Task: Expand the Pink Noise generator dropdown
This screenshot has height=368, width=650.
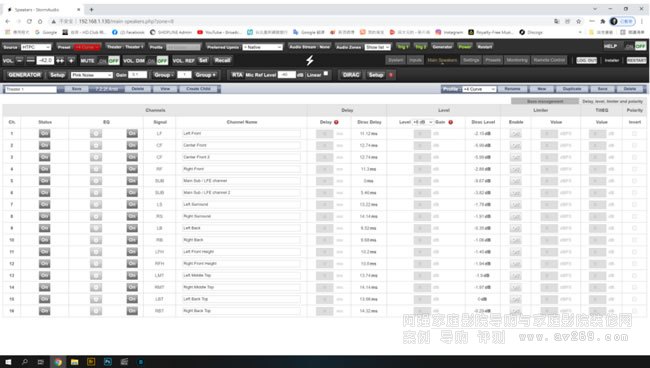Action: click(x=92, y=75)
